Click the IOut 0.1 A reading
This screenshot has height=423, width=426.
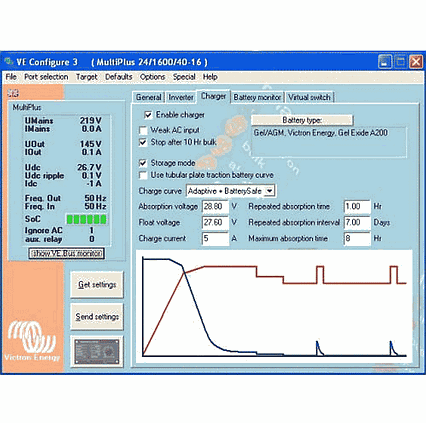click(x=63, y=152)
